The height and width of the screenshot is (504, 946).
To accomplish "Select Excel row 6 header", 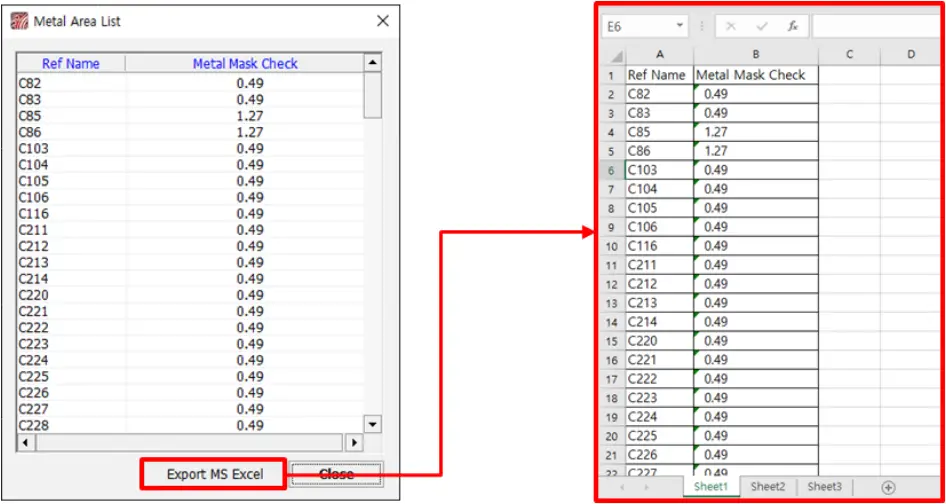I will (x=611, y=170).
